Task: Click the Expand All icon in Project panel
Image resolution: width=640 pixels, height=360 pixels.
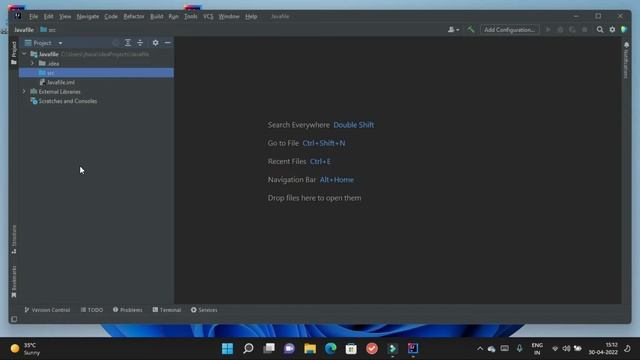Action: tap(128, 43)
